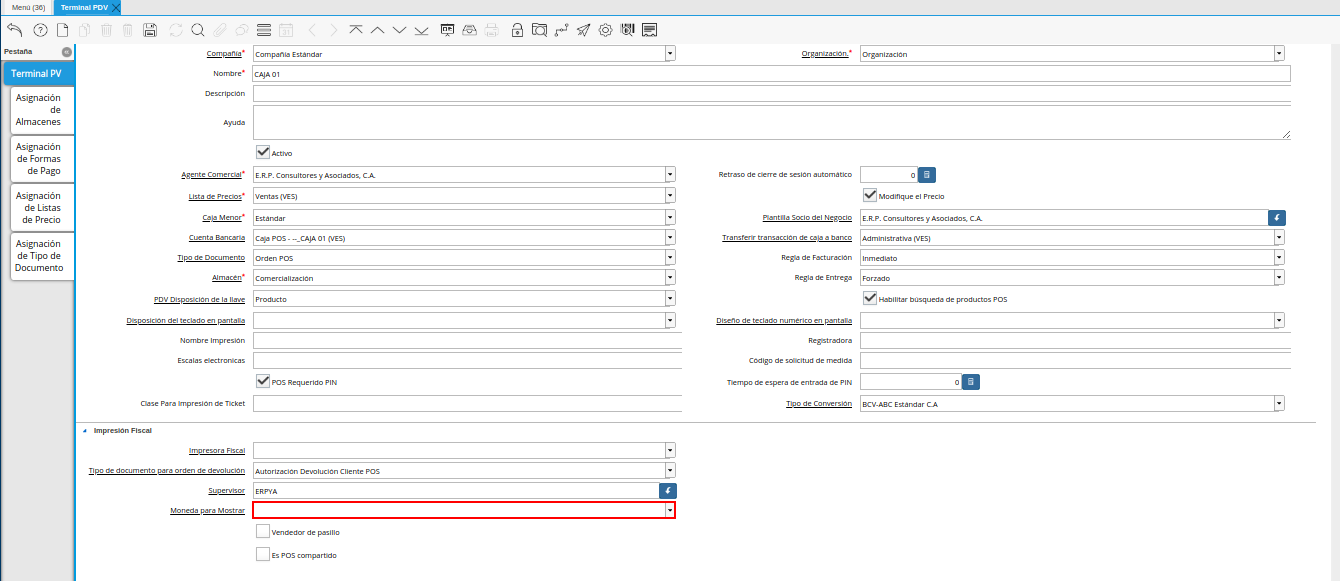1340x581 pixels.
Task: Switch to Asignación de Almacenes tab
Action: pyautogui.click(x=39, y=110)
